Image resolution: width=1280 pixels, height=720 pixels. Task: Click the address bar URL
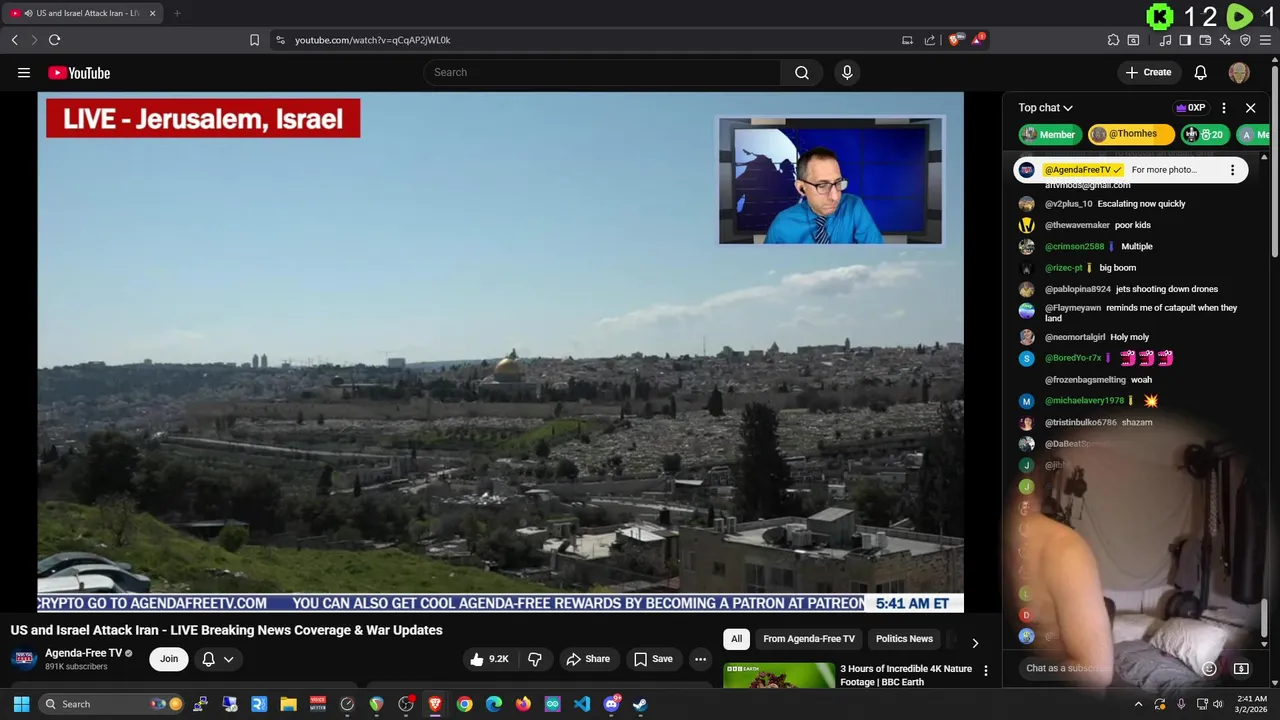[x=372, y=40]
